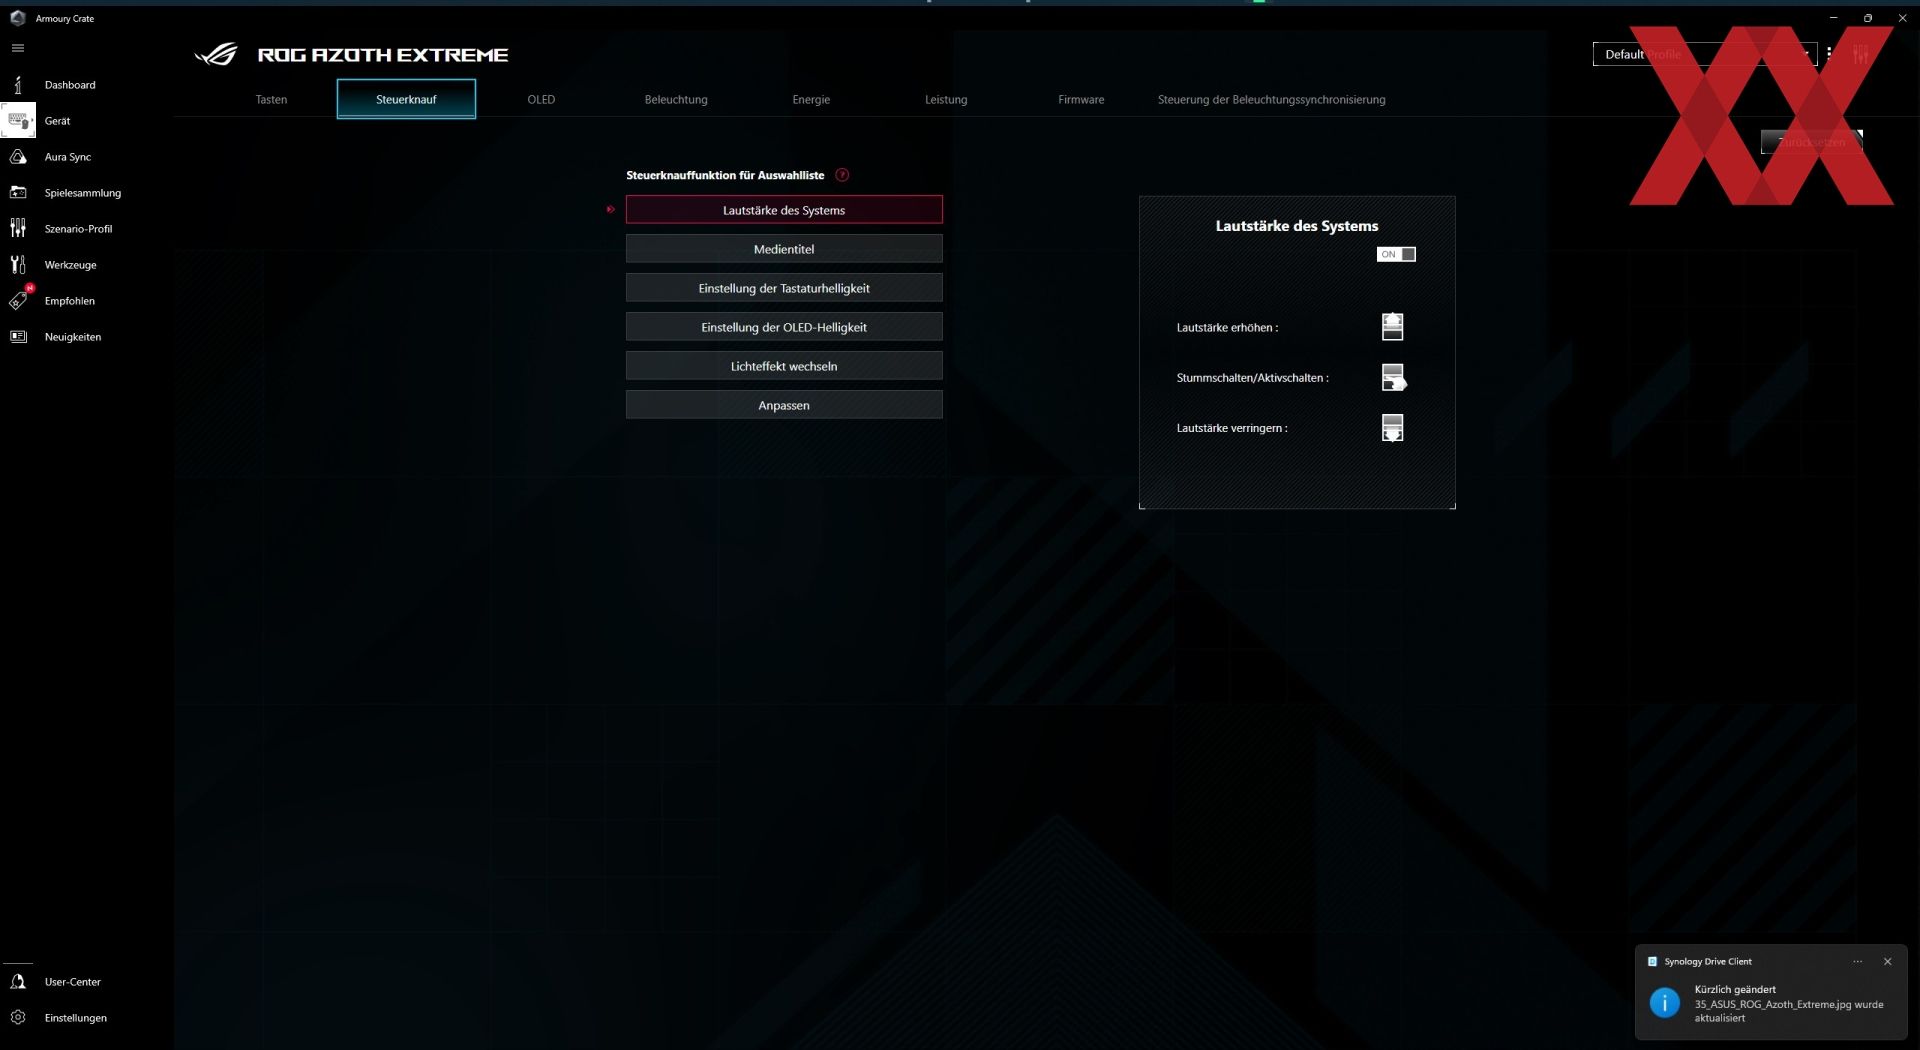This screenshot has width=1920, height=1050.
Task: Select the Gerät keyboard icon
Action: tap(17, 121)
